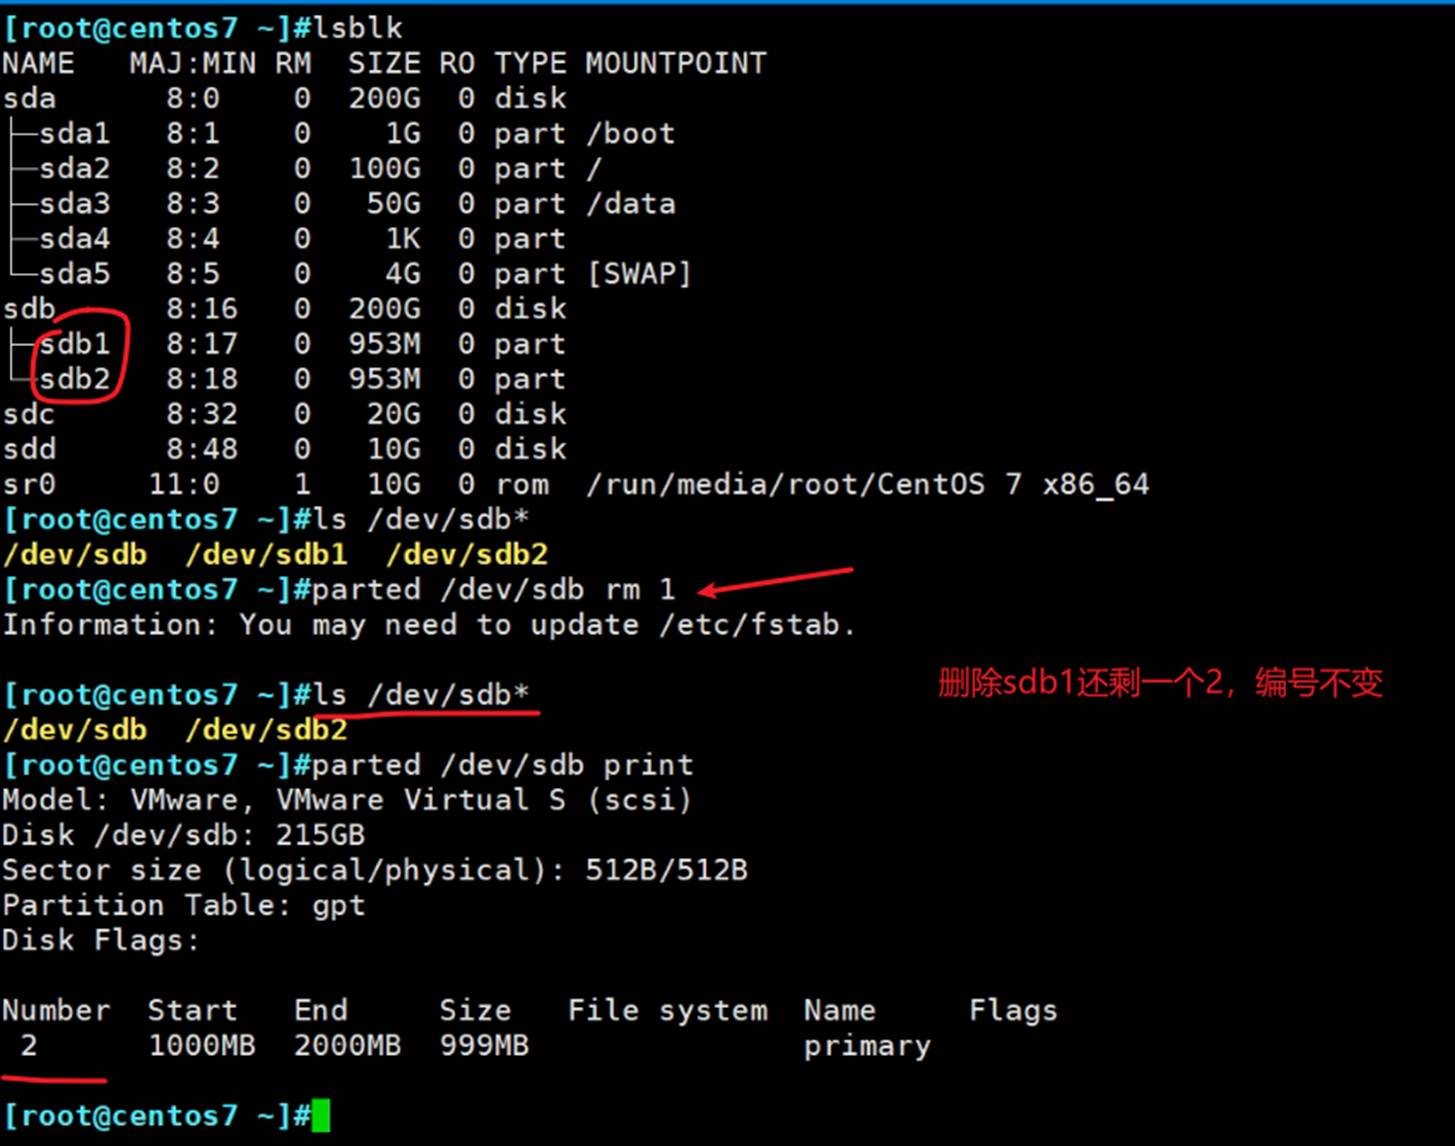Select the circled sdb2 entry in the lsblk tree
1455x1146 pixels.
[75, 379]
